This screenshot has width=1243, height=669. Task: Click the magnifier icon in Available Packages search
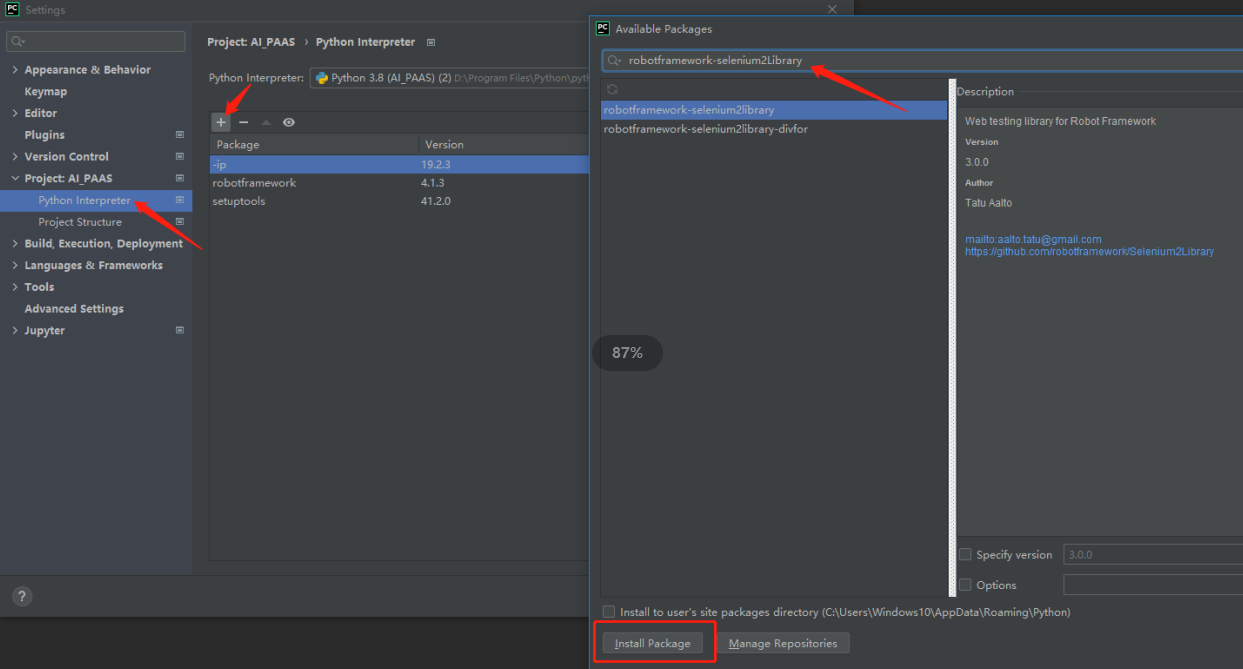[615, 60]
